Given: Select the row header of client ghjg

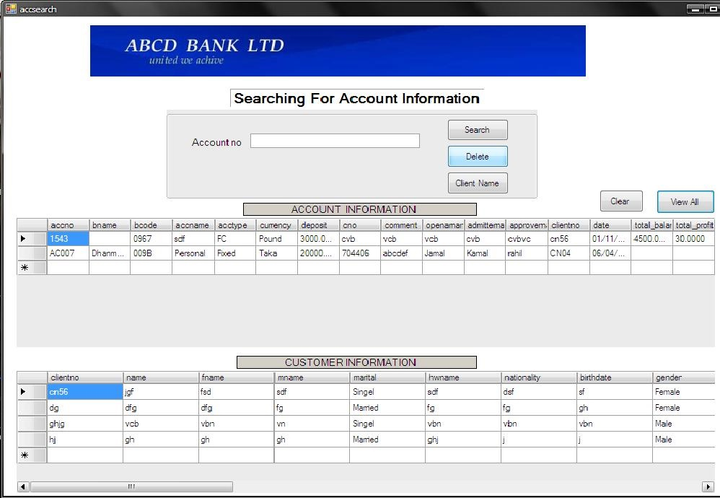Looking at the screenshot, I should [32, 424].
